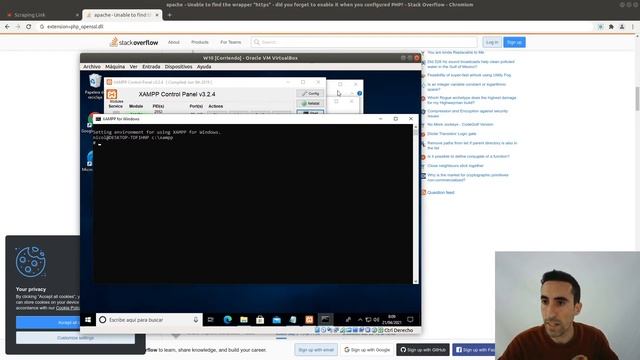Close the apache Stack Overflow tab

(x=157, y=15)
